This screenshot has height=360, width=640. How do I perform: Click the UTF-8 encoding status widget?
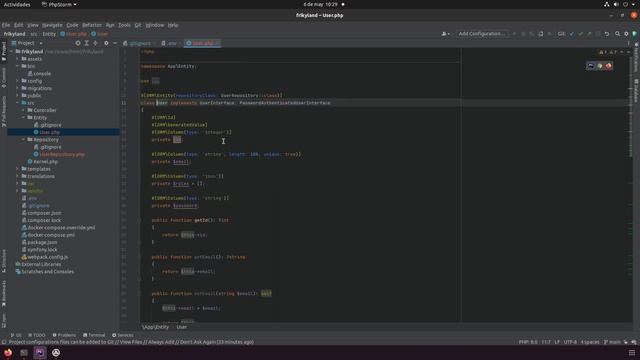[x=570, y=342]
